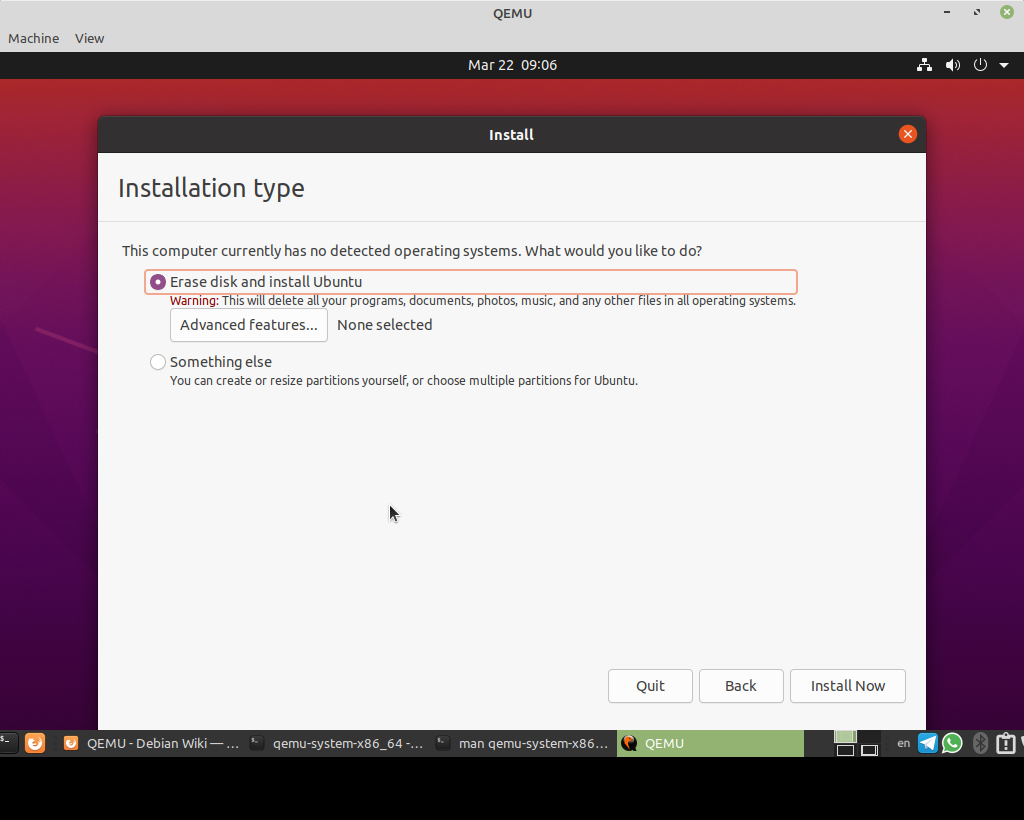
Task: Click the Bluetooth tray icon
Action: tap(980, 743)
